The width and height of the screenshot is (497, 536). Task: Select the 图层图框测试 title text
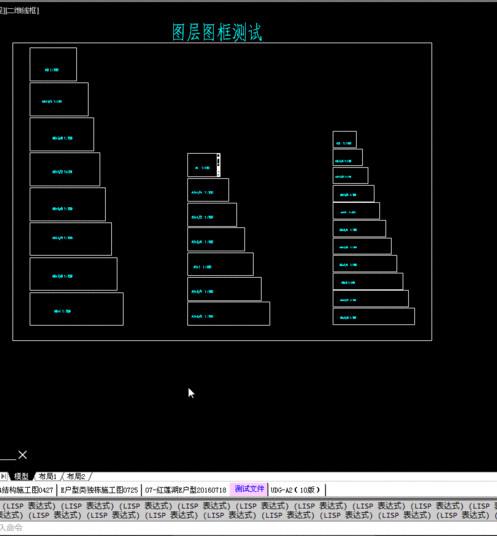(217, 32)
